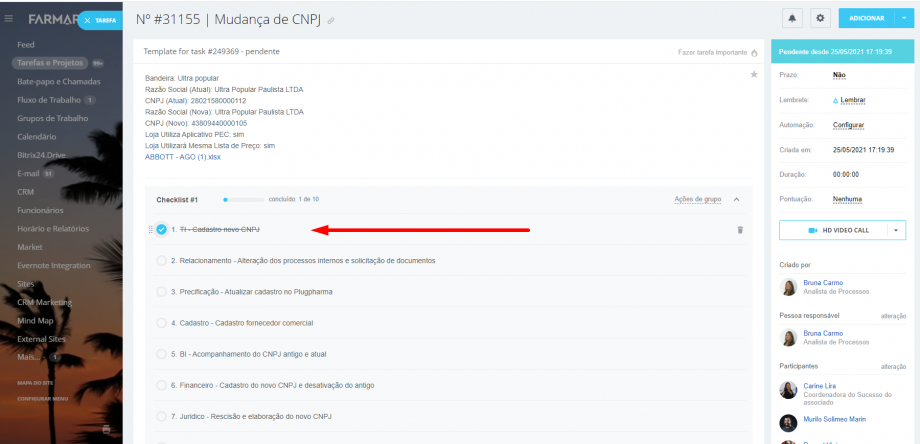The width and height of the screenshot is (920, 444).
Task: Click the drag handle of checklist item 1
Action: tap(151, 230)
